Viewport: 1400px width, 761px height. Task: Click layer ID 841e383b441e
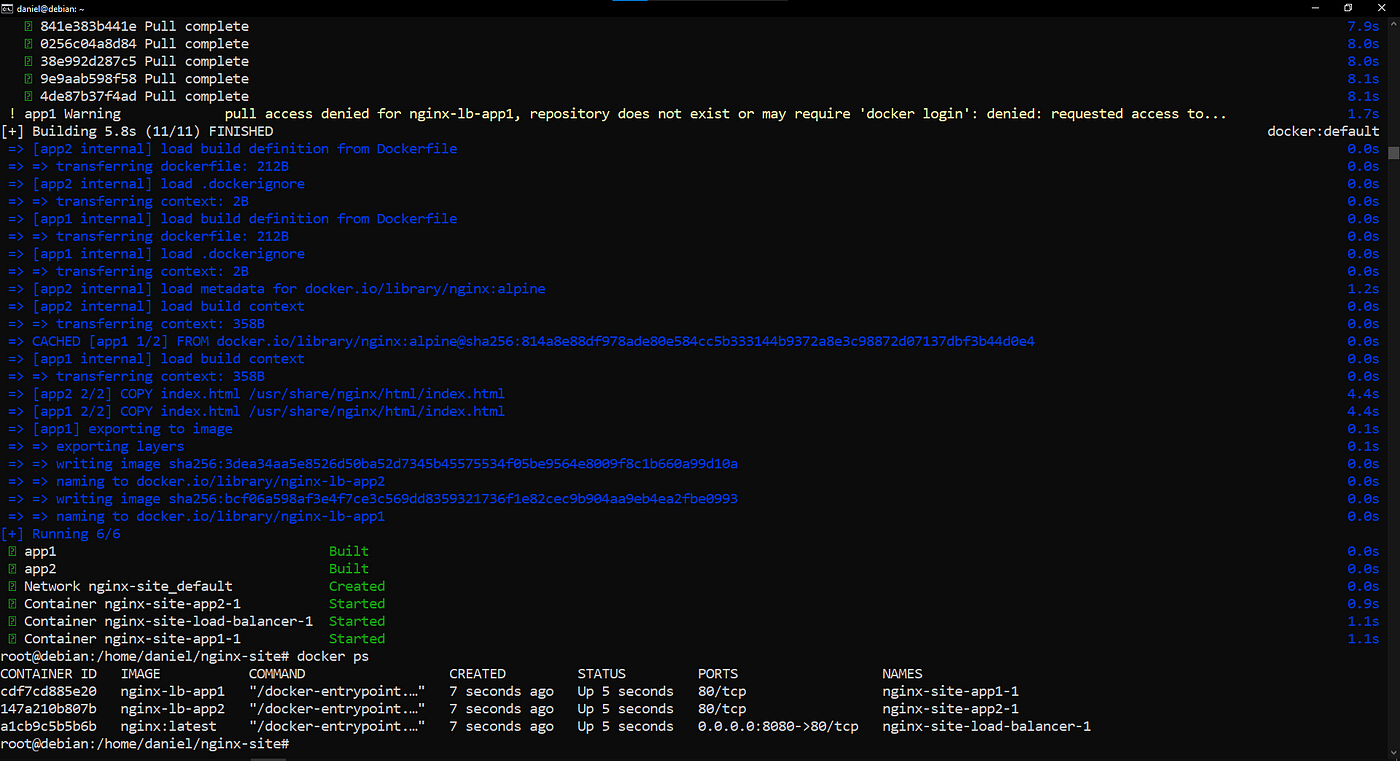tap(88, 26)
